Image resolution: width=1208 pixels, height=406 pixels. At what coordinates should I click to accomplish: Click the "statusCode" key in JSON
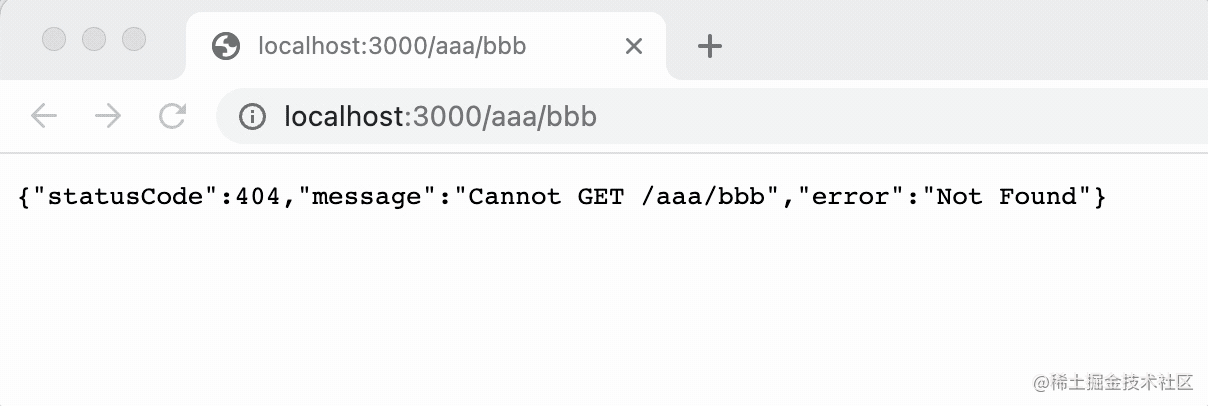click(x=120, y=197)
